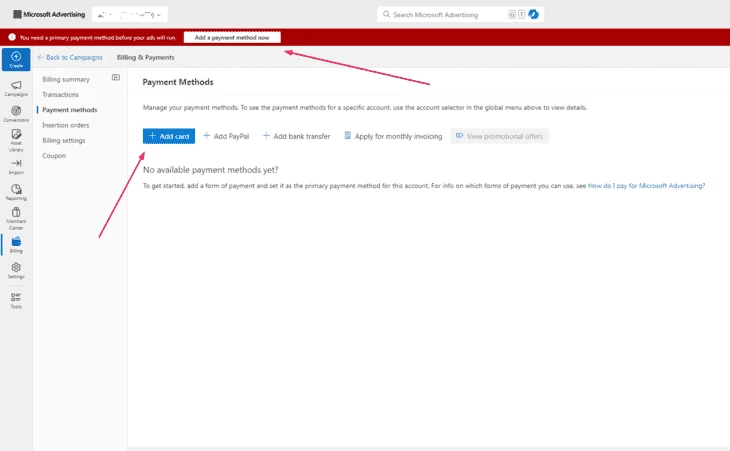The height and width of the screenshot is (451, 730).
Task: Click Add a payment method now
Action: (x=232, y=37)
